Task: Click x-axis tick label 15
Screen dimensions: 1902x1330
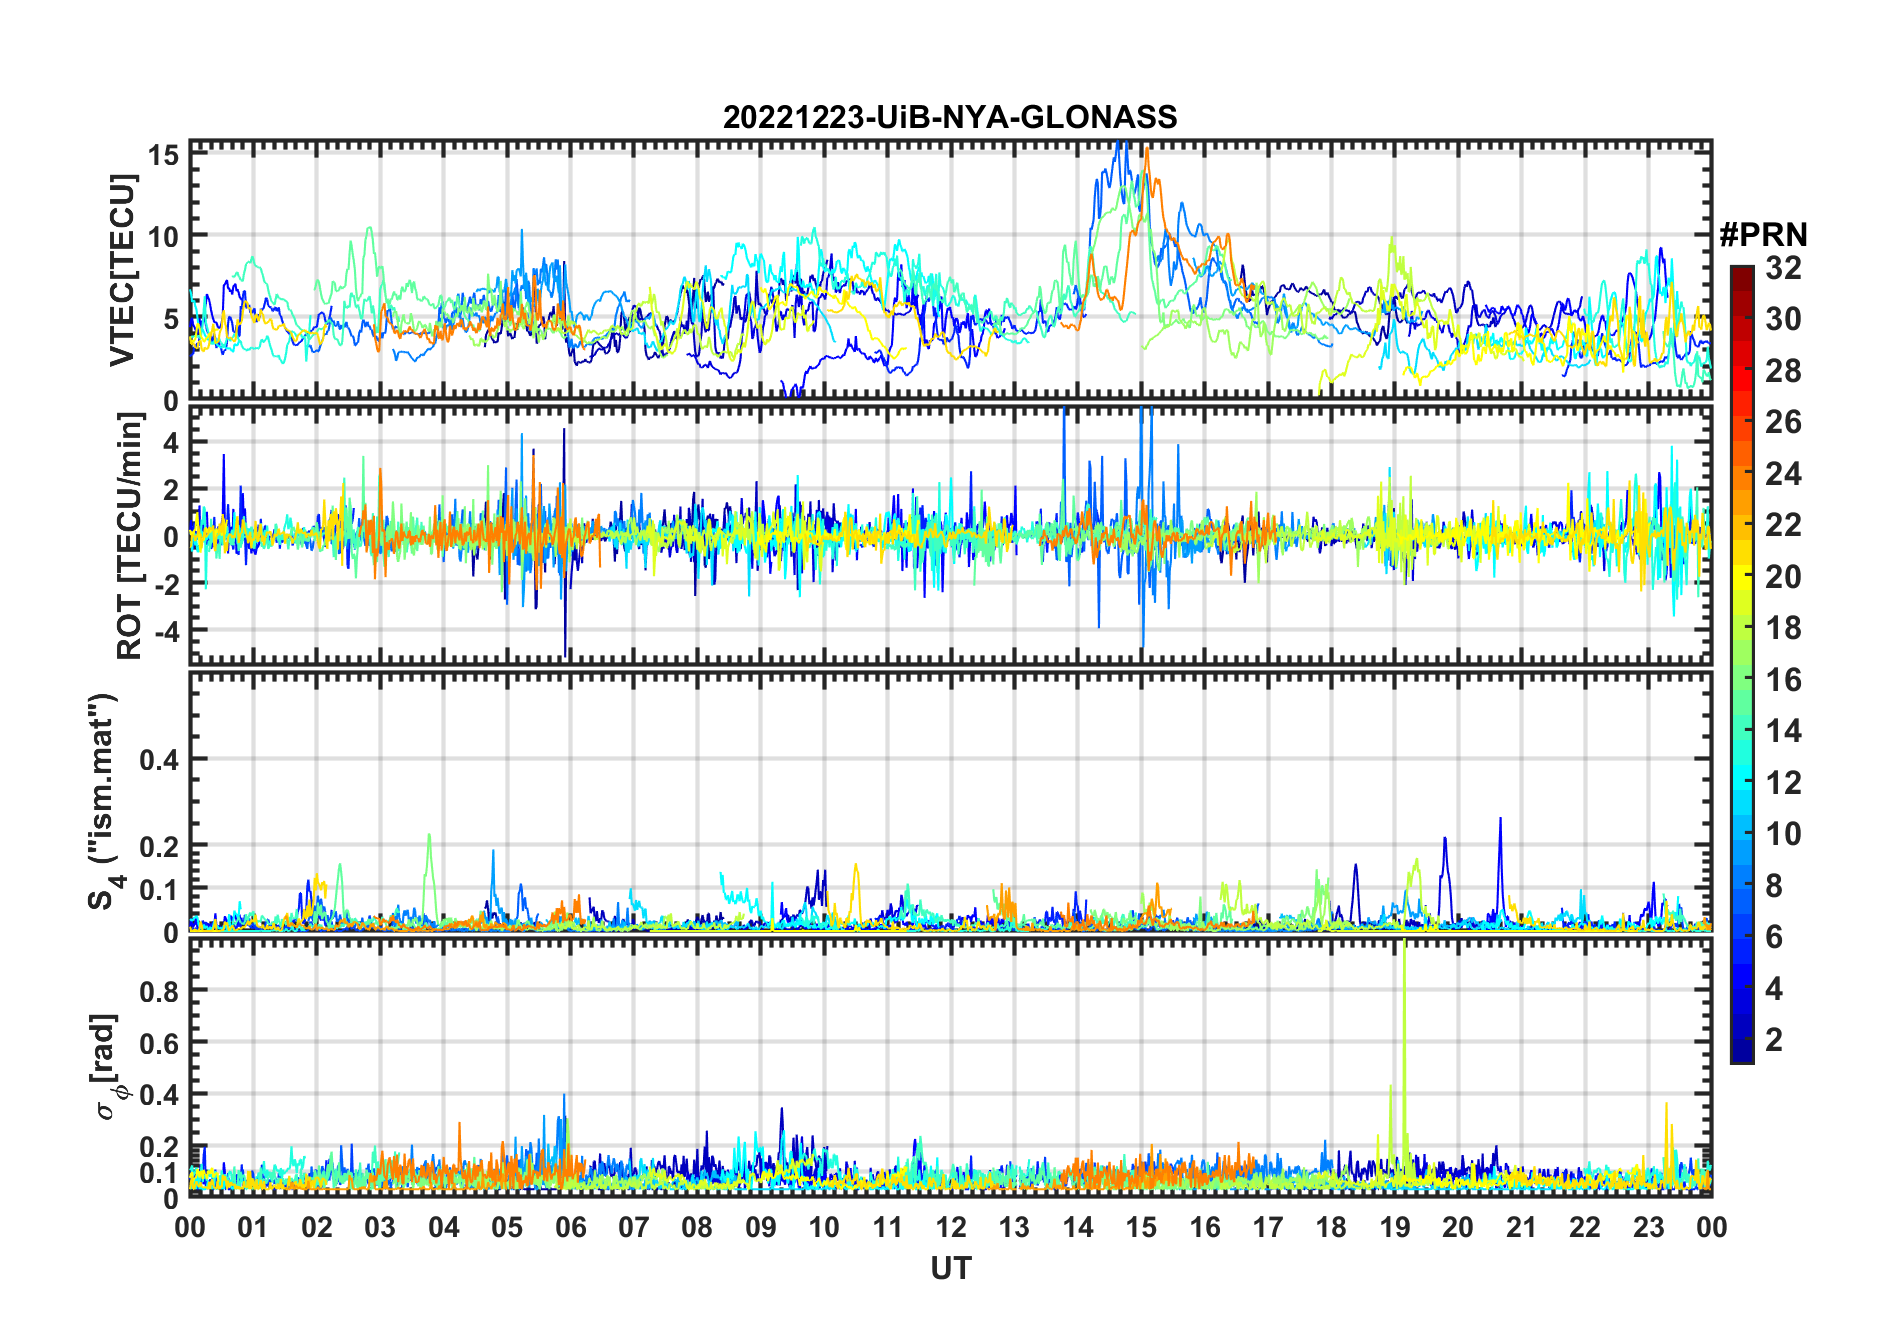Action: tap(1141, 1227)
